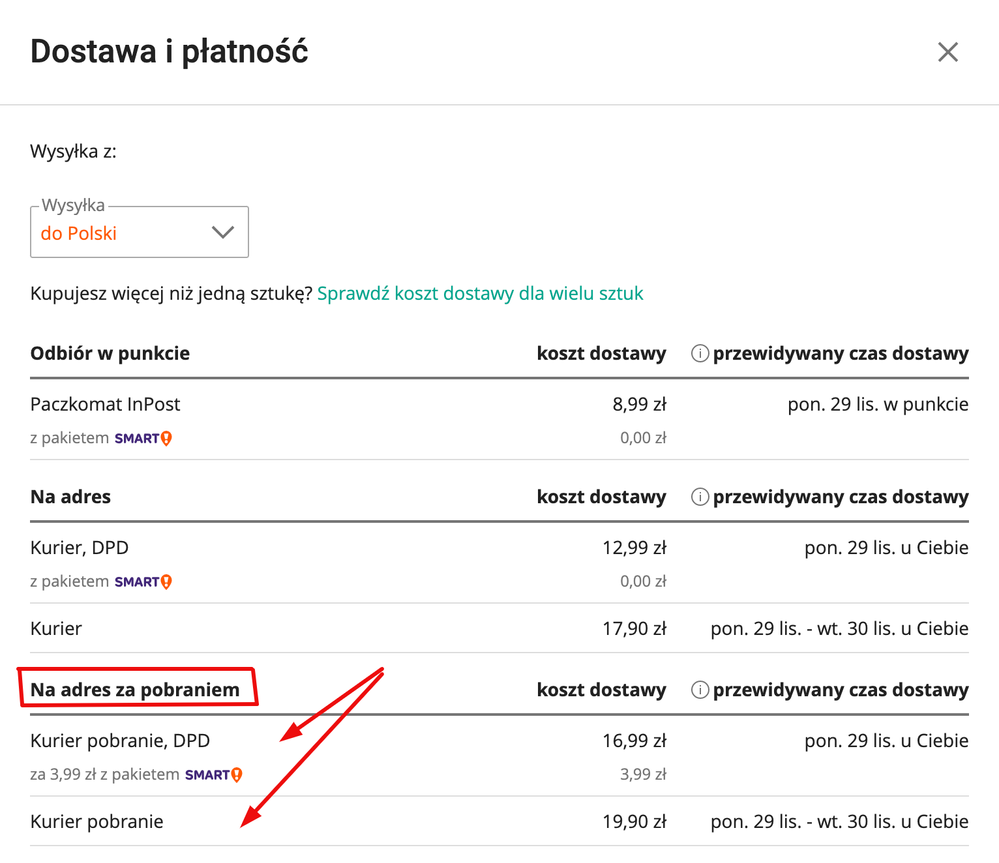Choose Kurier pobranie priced 19,90 zł
This screenshot has width=999, height=863.
pyautogui.click(x=97, y=822)
